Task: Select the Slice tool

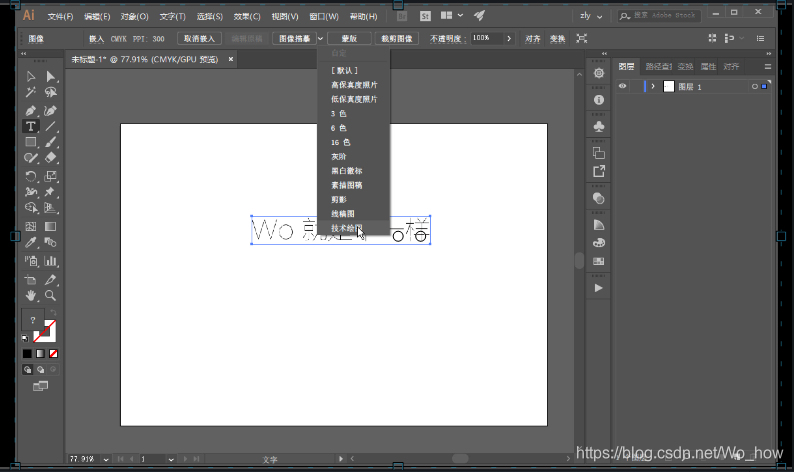Action: (x=51, y=280)
